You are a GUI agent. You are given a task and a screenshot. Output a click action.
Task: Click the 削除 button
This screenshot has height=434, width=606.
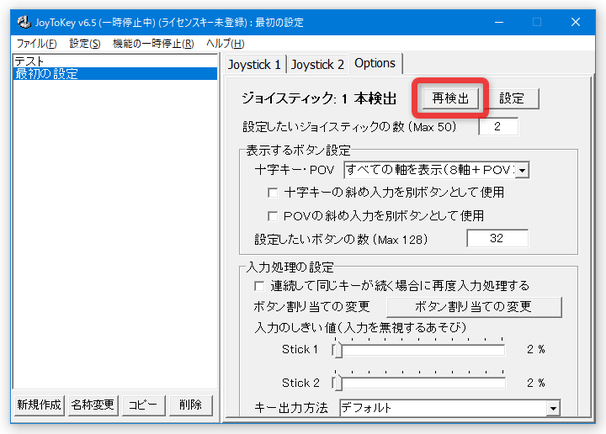191,405
